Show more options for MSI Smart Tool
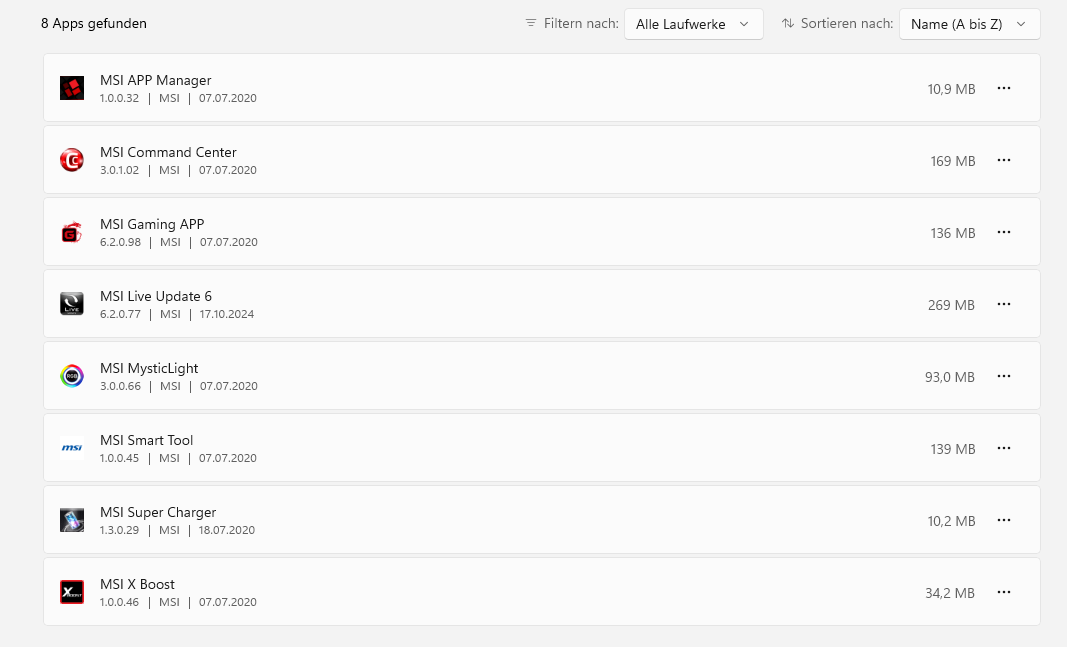Image resolution: width=1067 pixels, height=647 pixels. coord(1004,448)
